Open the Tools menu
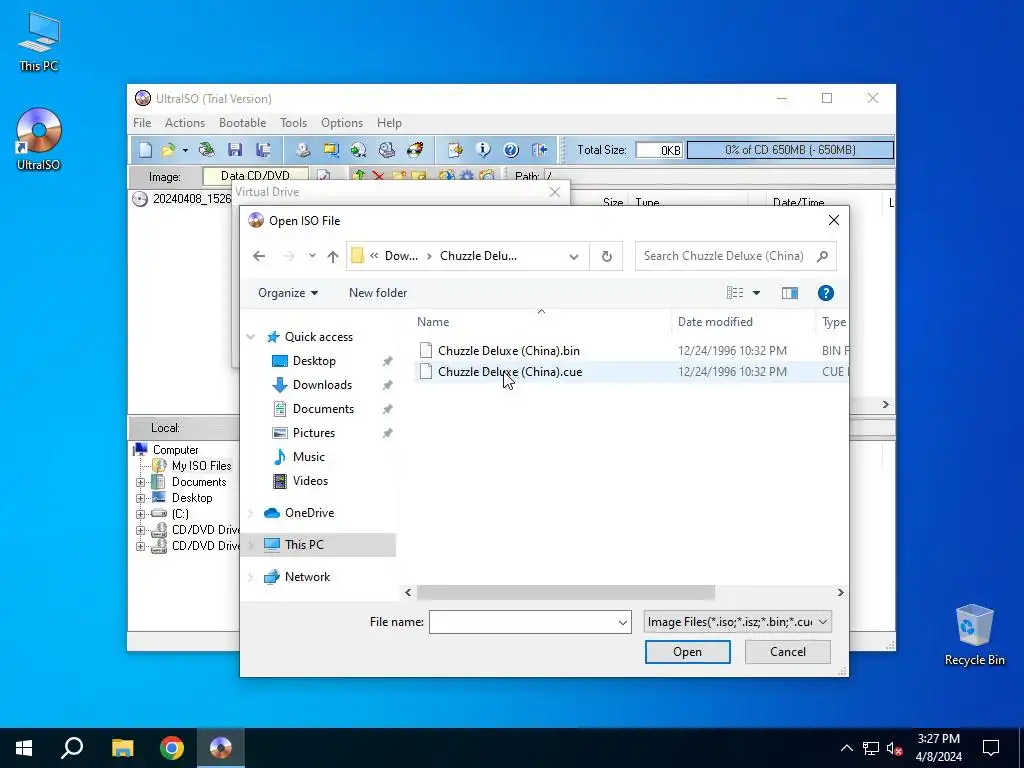Viewport: 1024px width, 768px height. click(x=293, y=123)
